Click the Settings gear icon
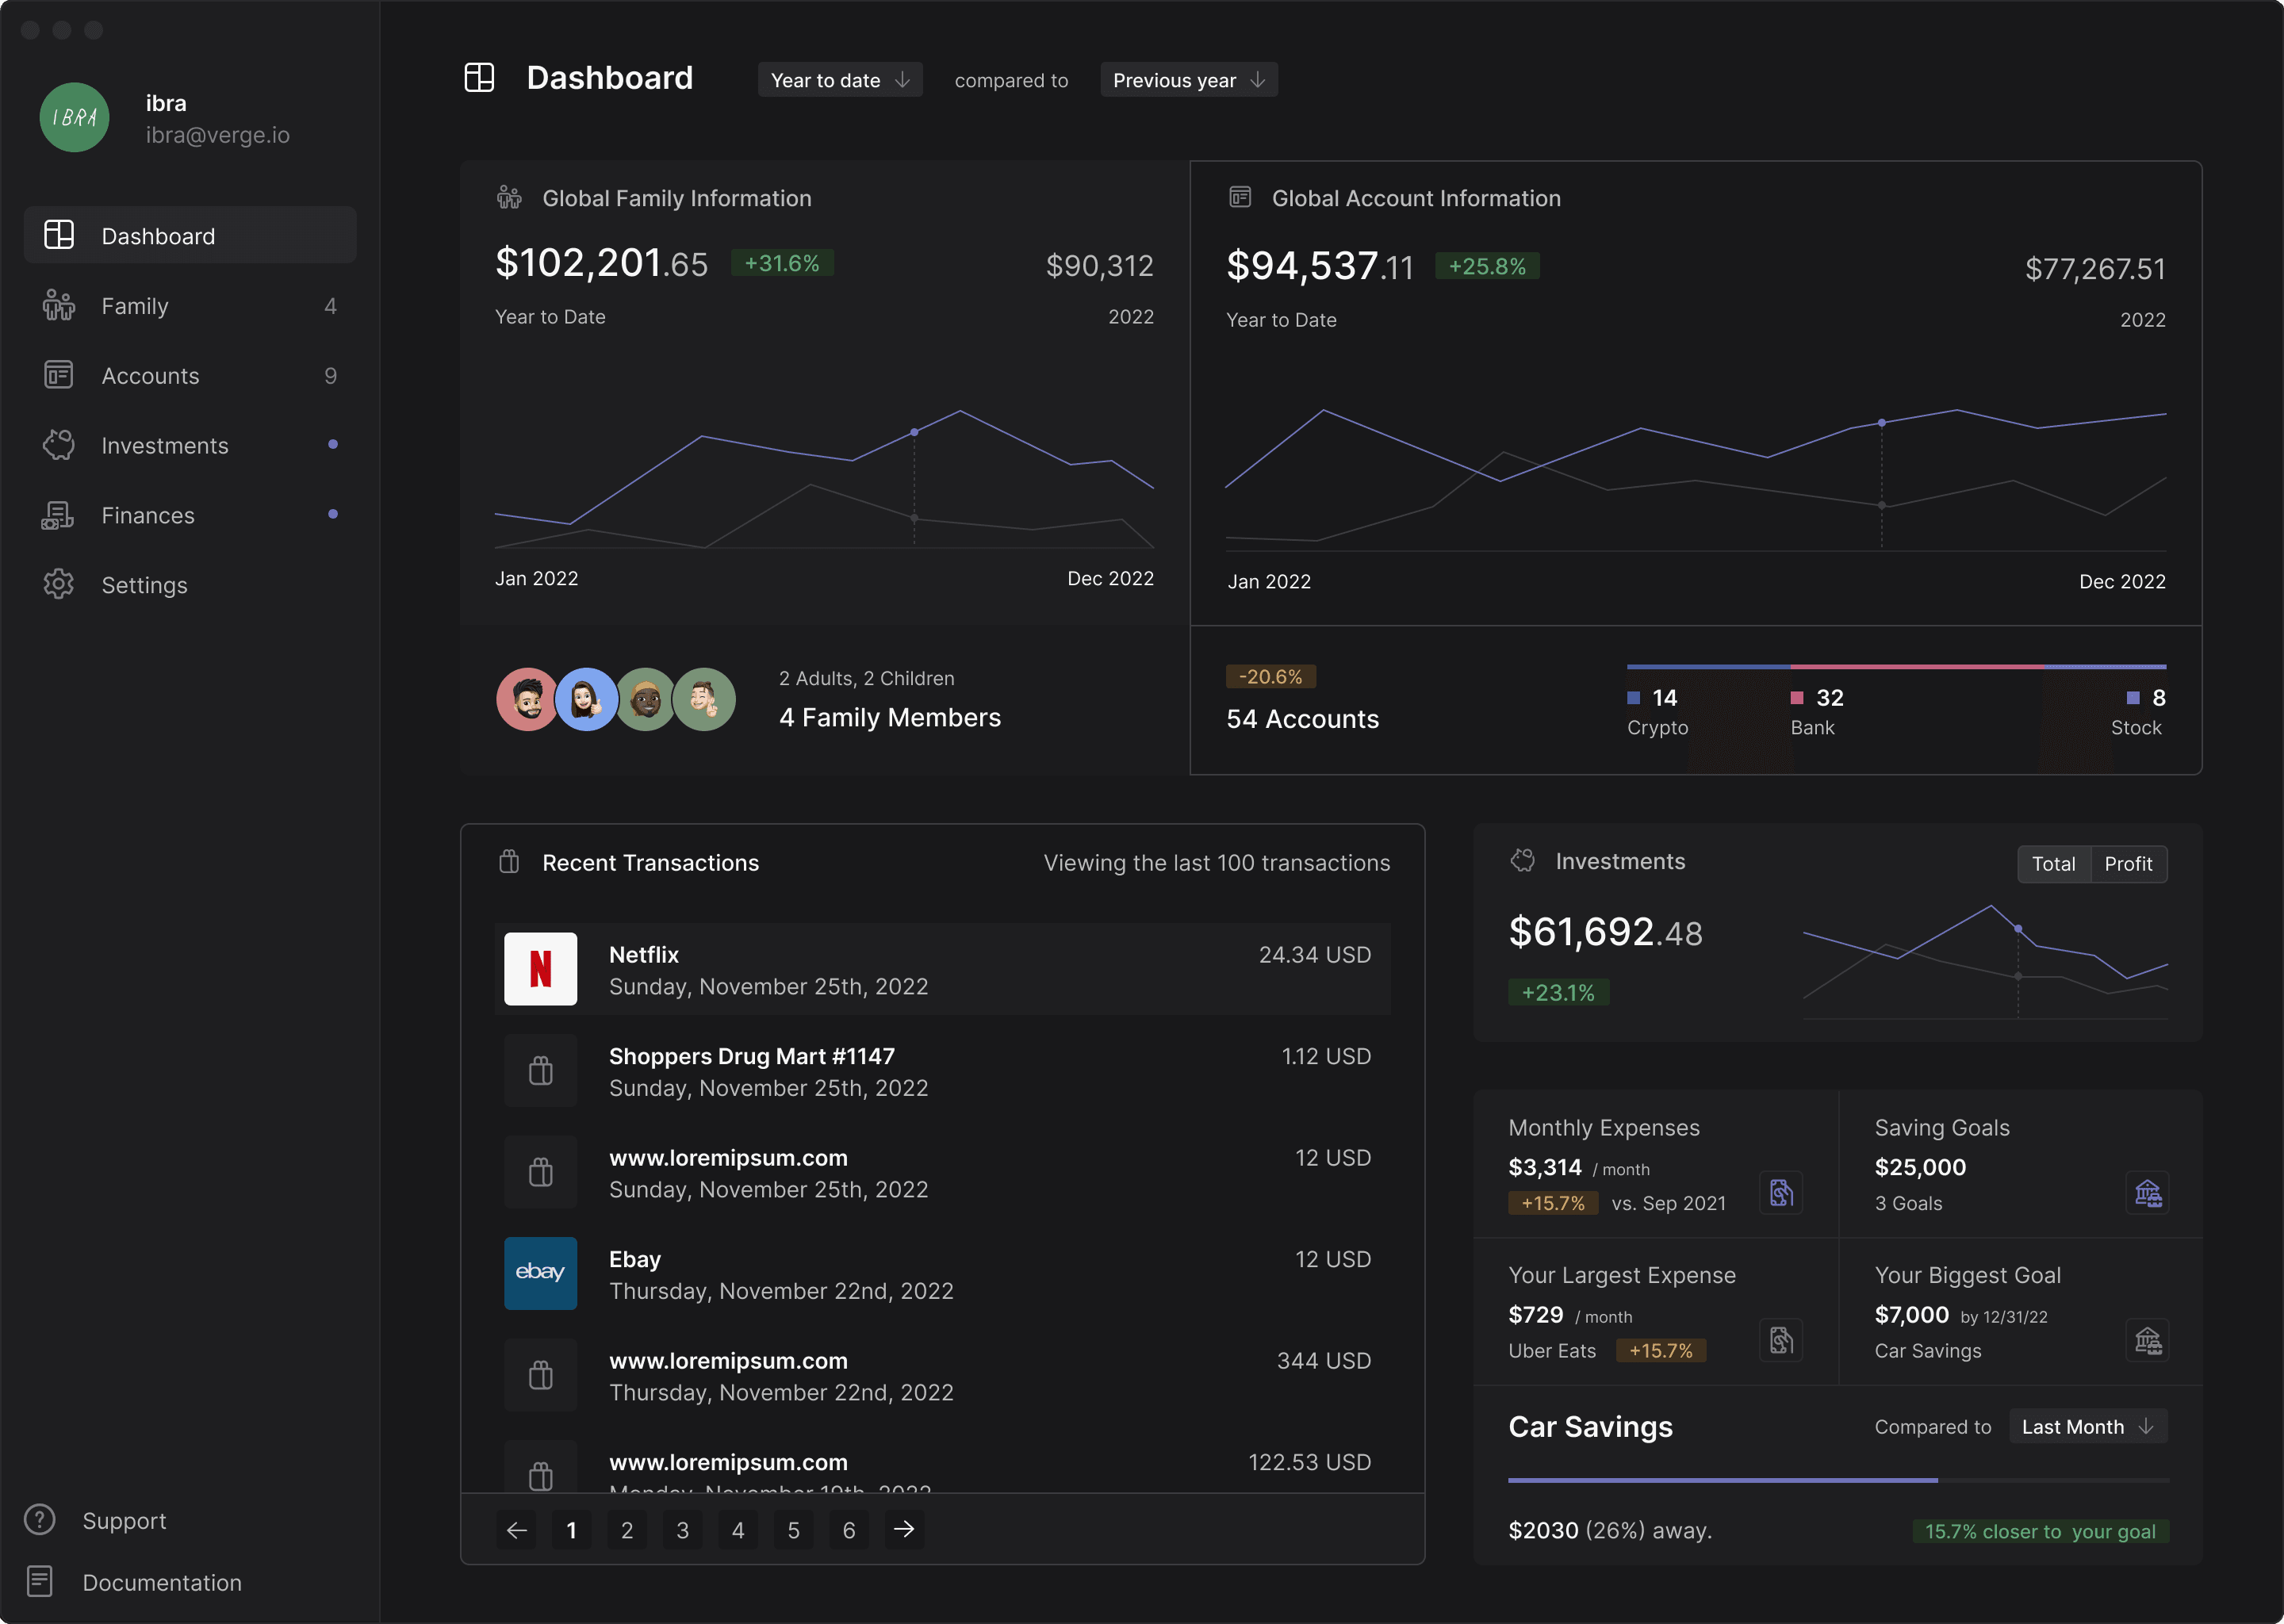 coord(59,584)
